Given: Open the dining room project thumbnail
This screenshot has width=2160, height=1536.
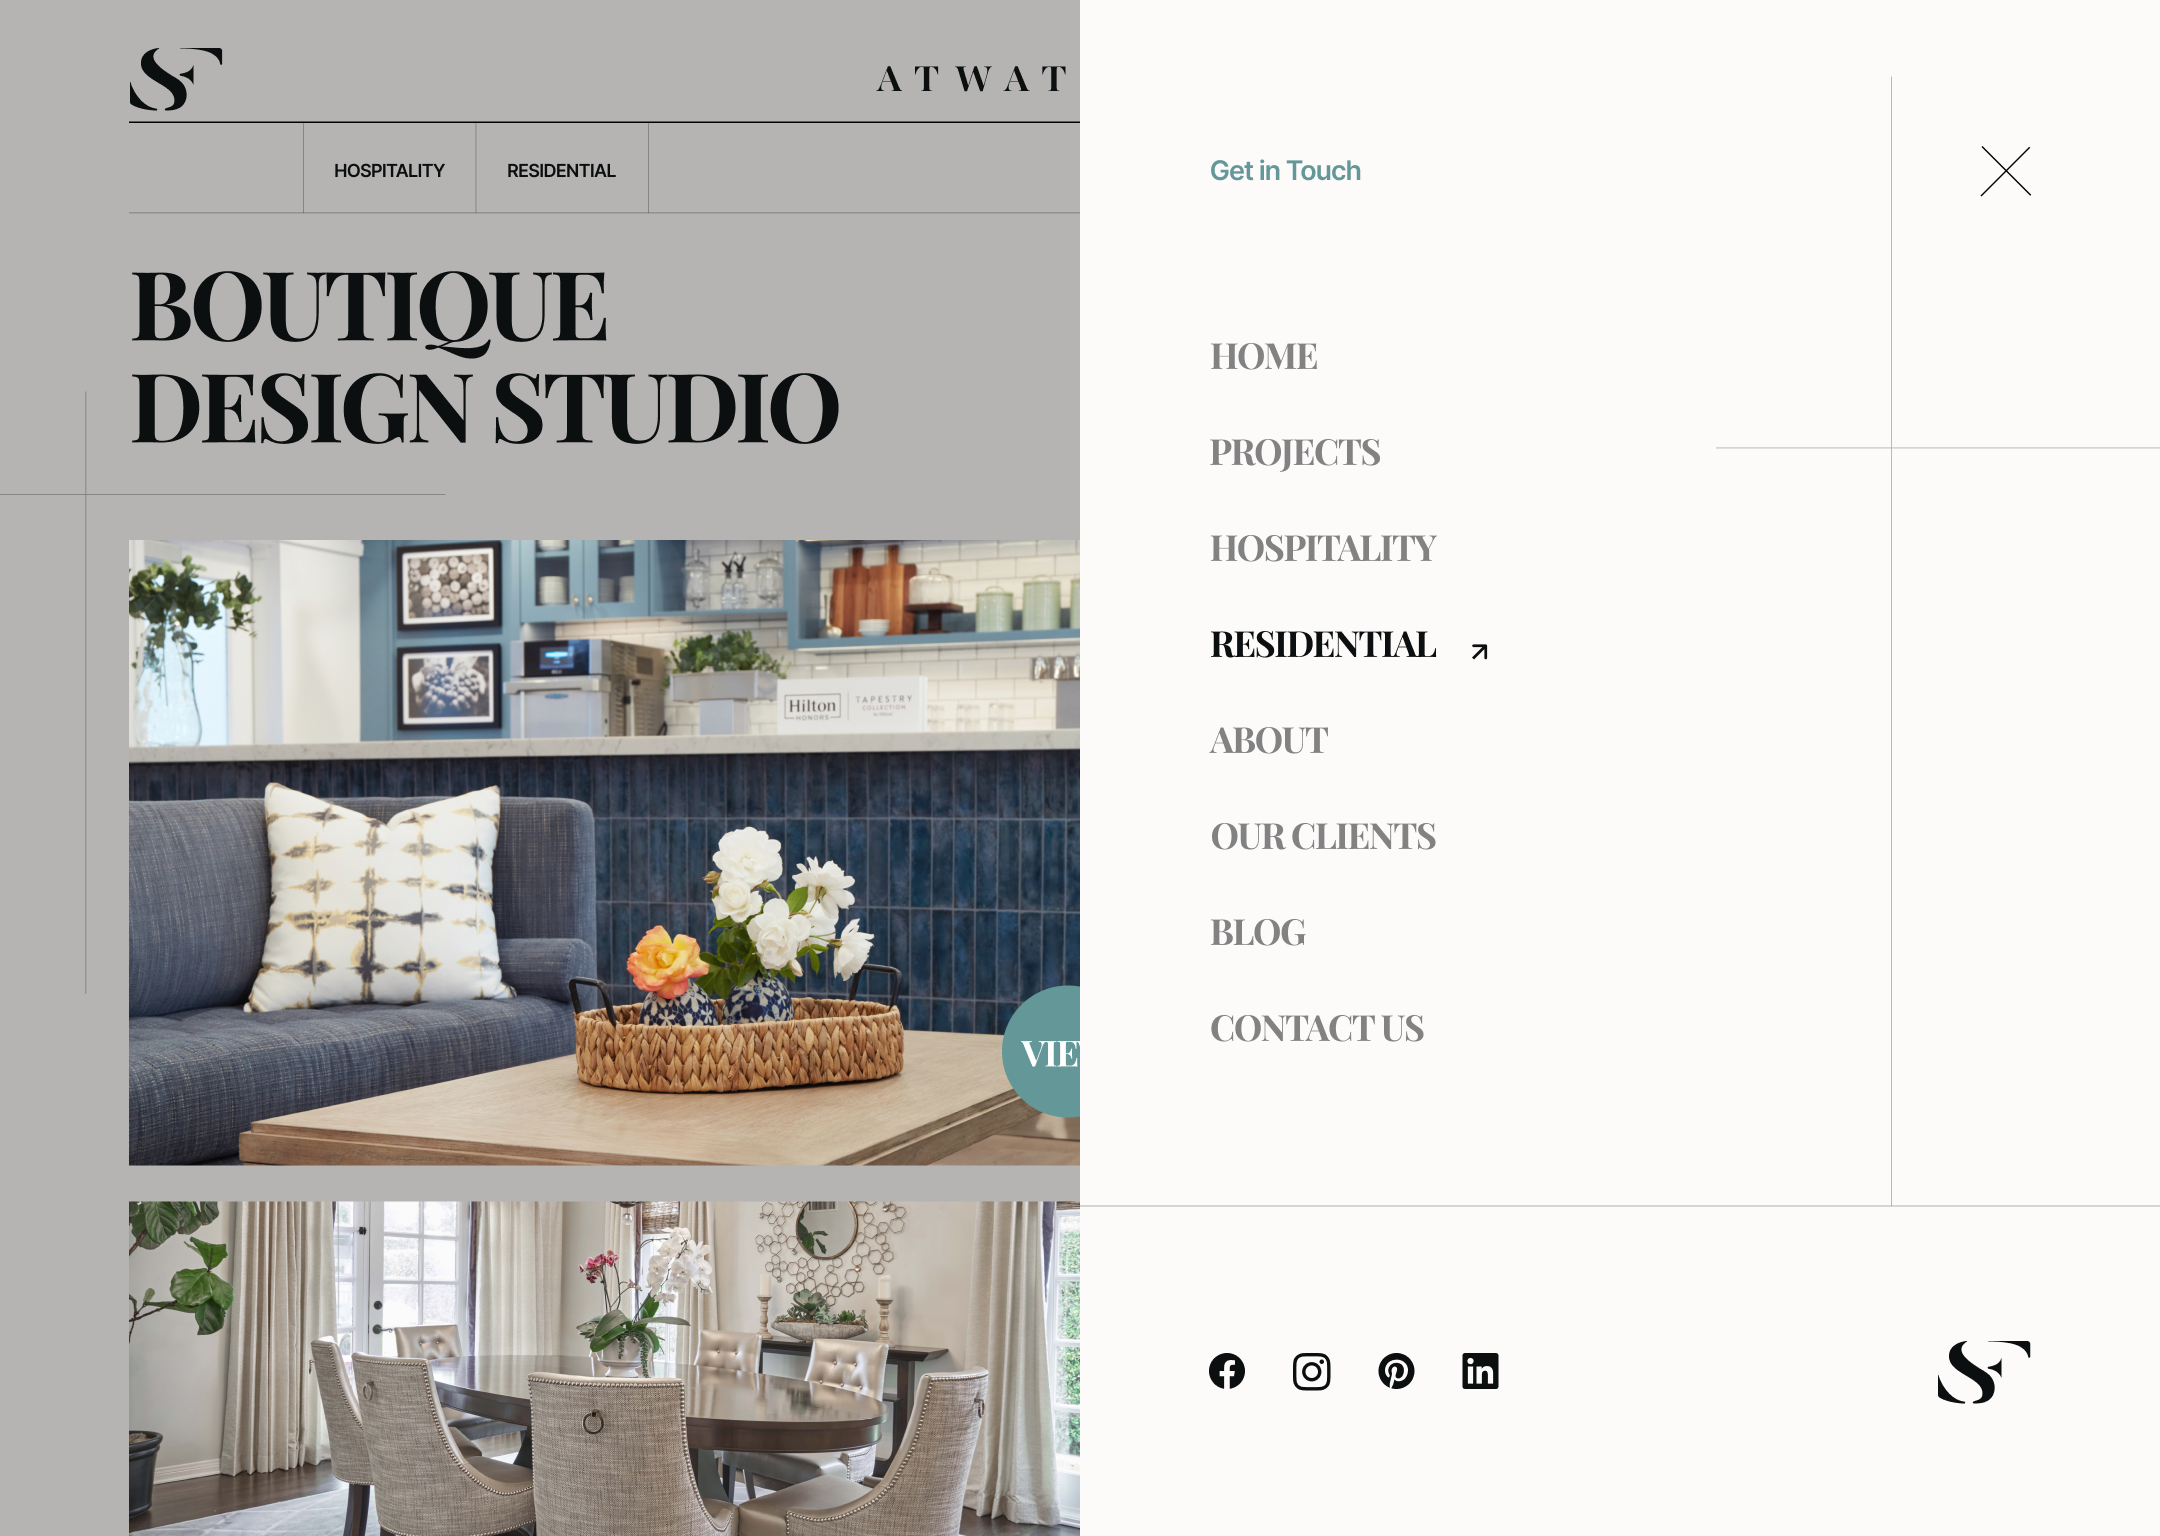Looking at the screenshot, I should 604,1368.
